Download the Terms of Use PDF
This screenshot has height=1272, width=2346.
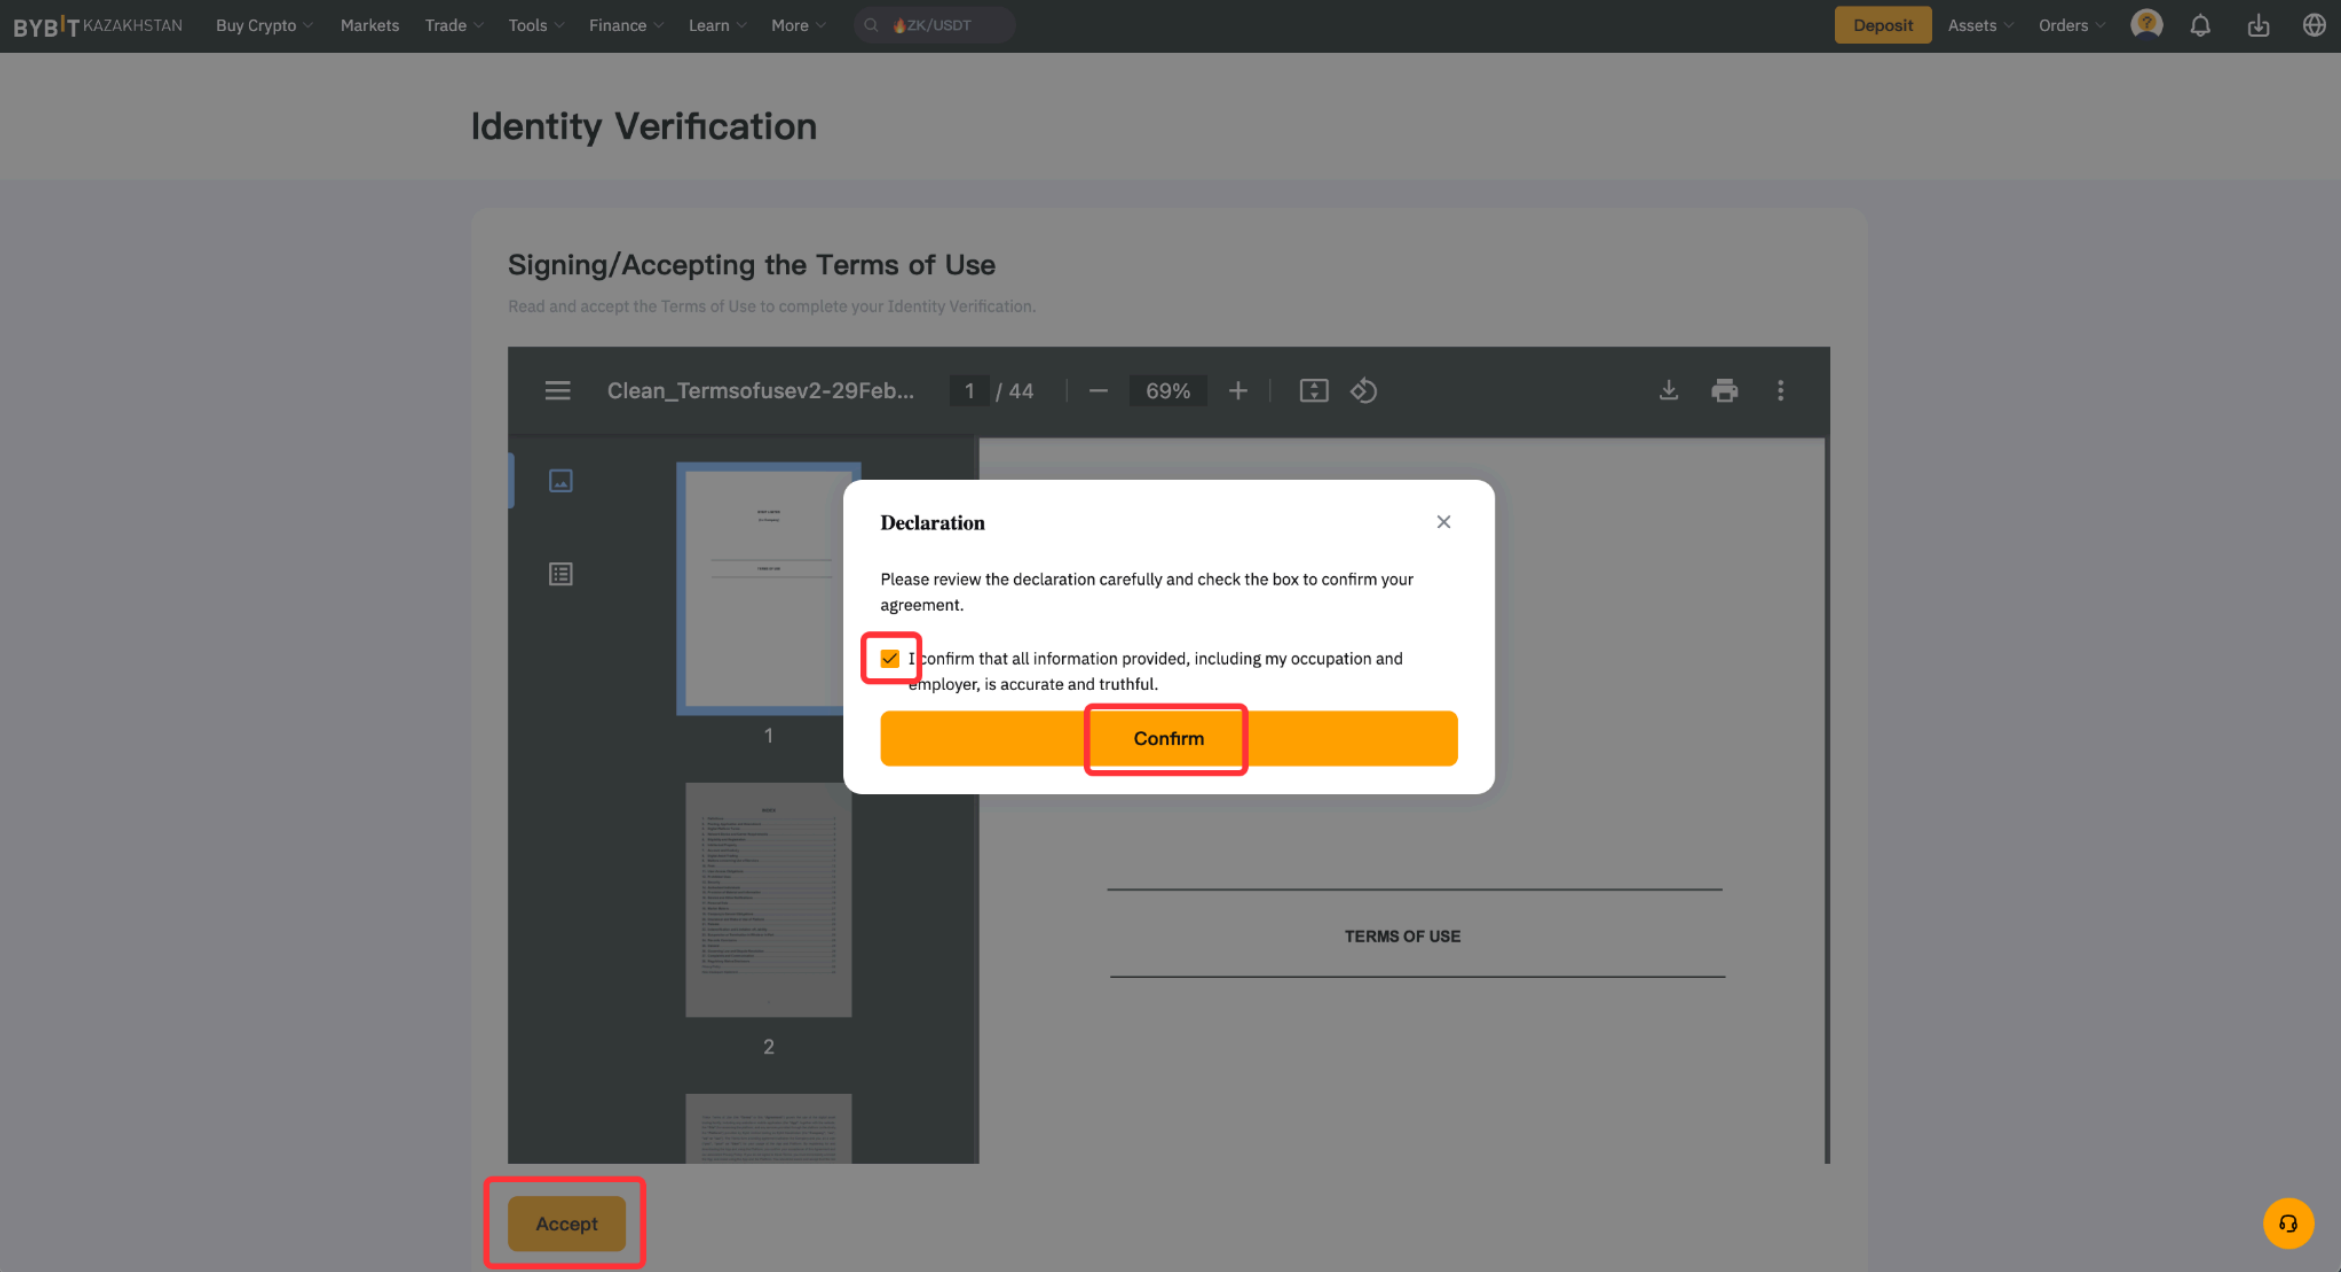[x=1668, y=391]
